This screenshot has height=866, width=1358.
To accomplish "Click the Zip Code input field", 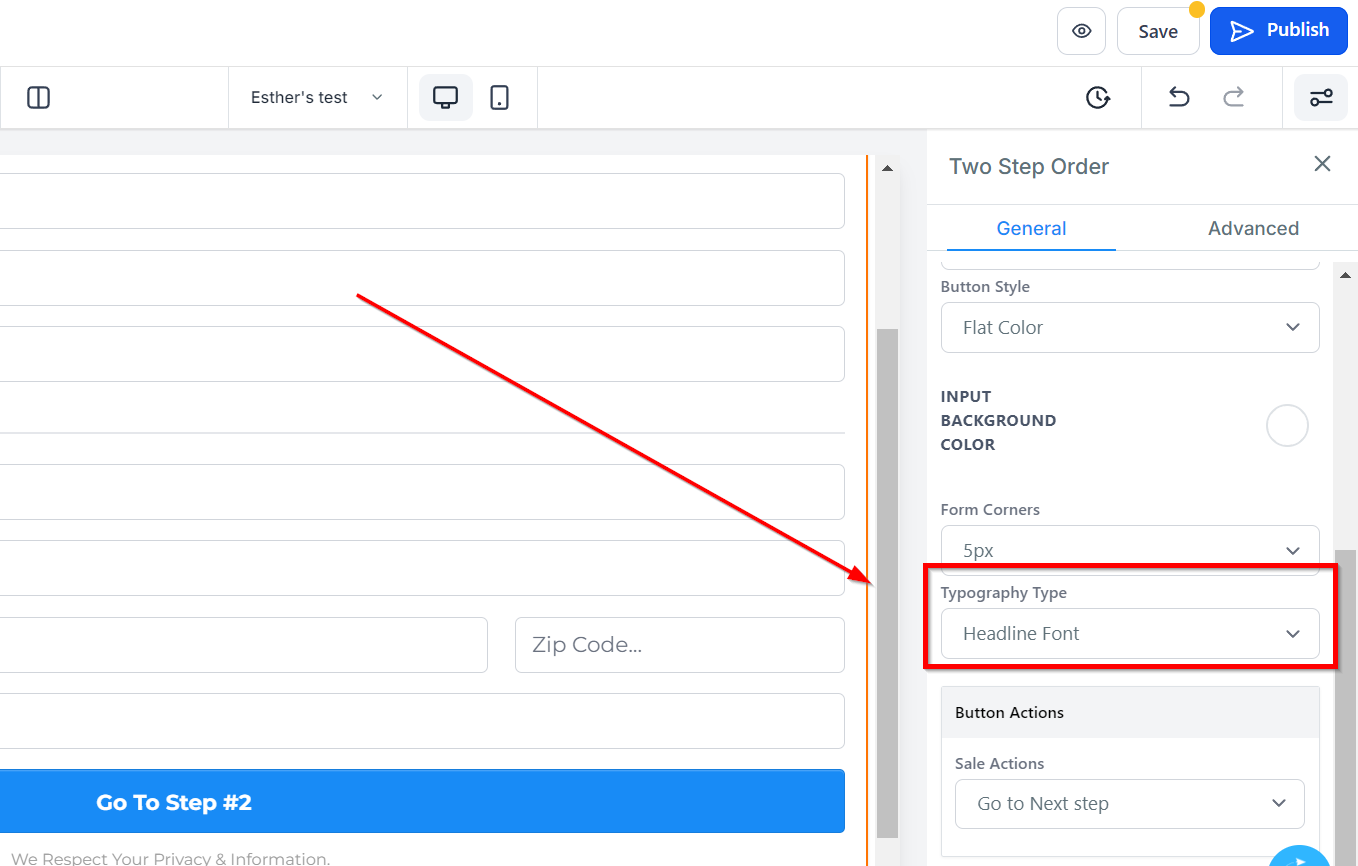I will [680, 645].
